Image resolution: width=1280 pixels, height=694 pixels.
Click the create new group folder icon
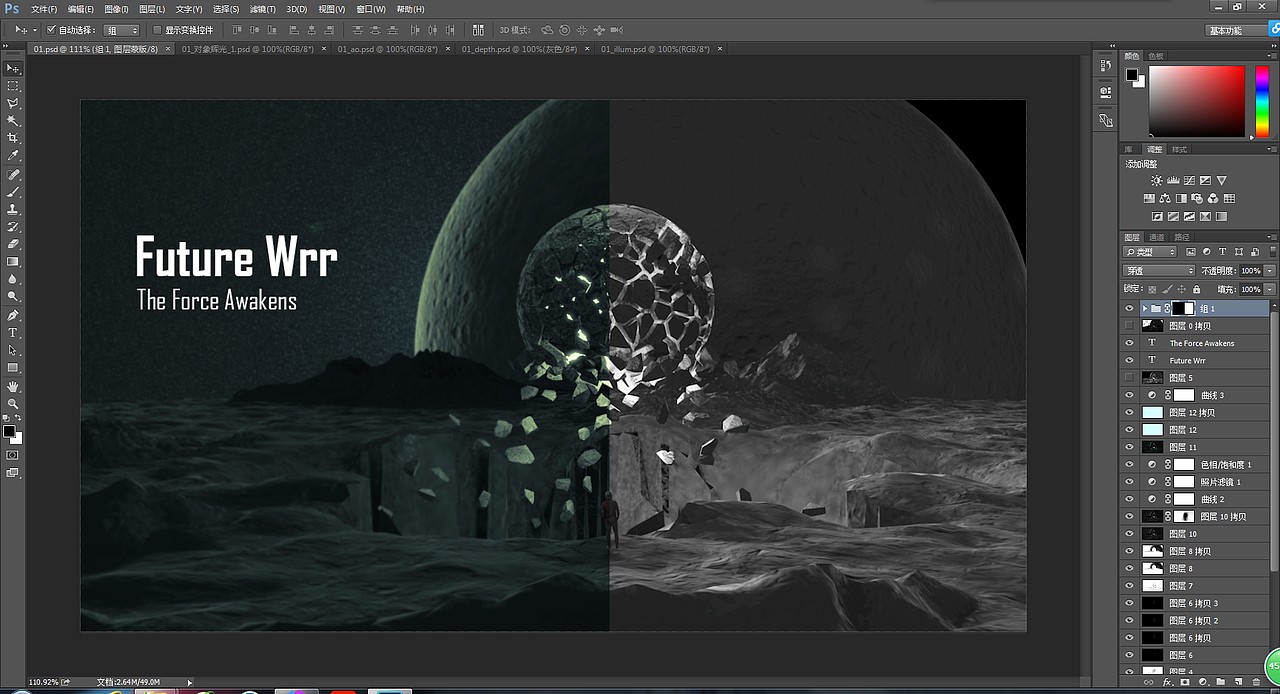pyautogui.click(x=1220, y=681)
